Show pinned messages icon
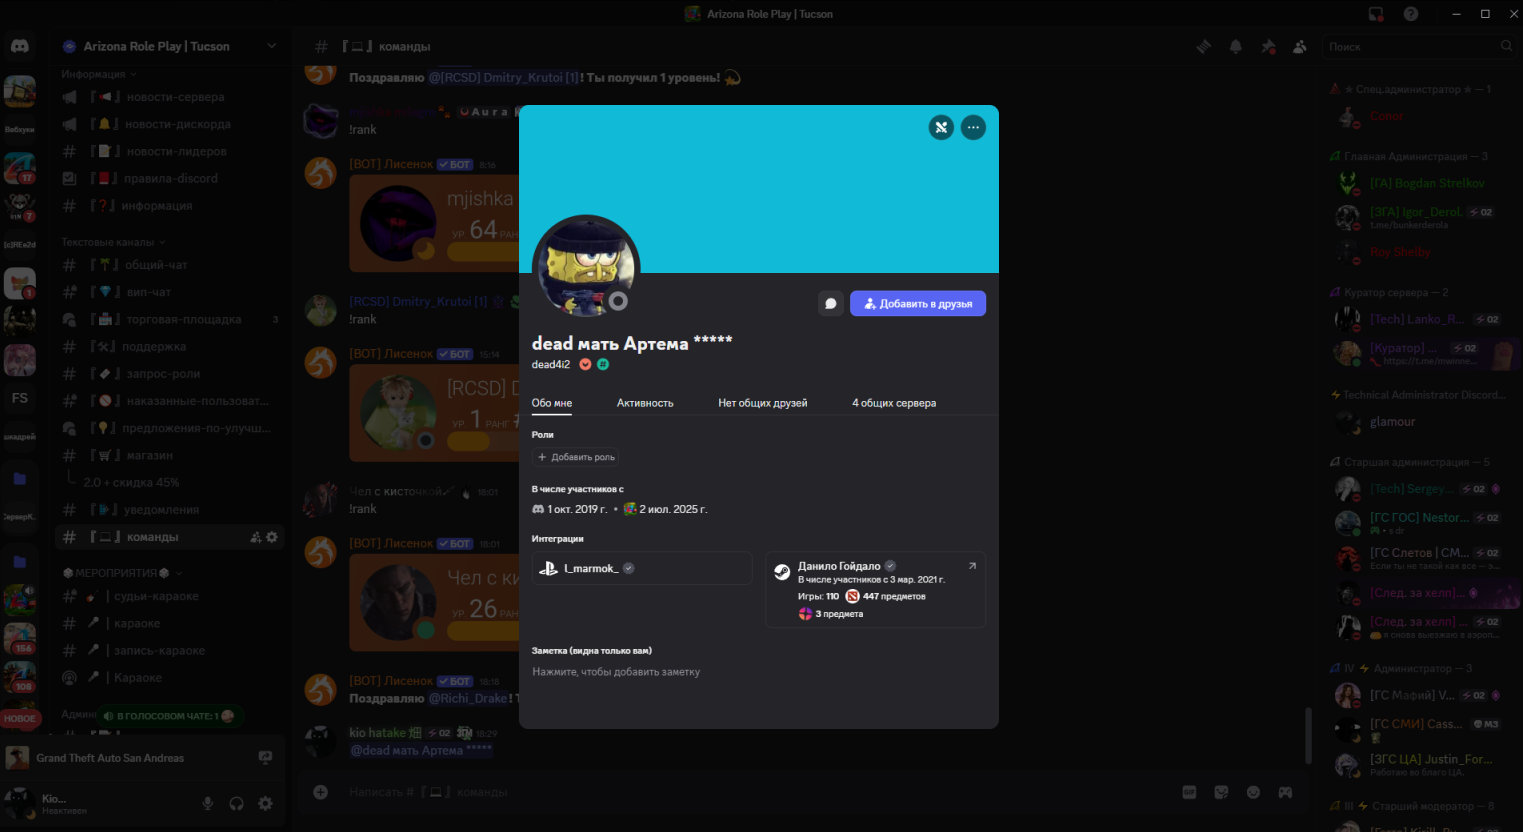1523x832 pixels. (1268, 47)
